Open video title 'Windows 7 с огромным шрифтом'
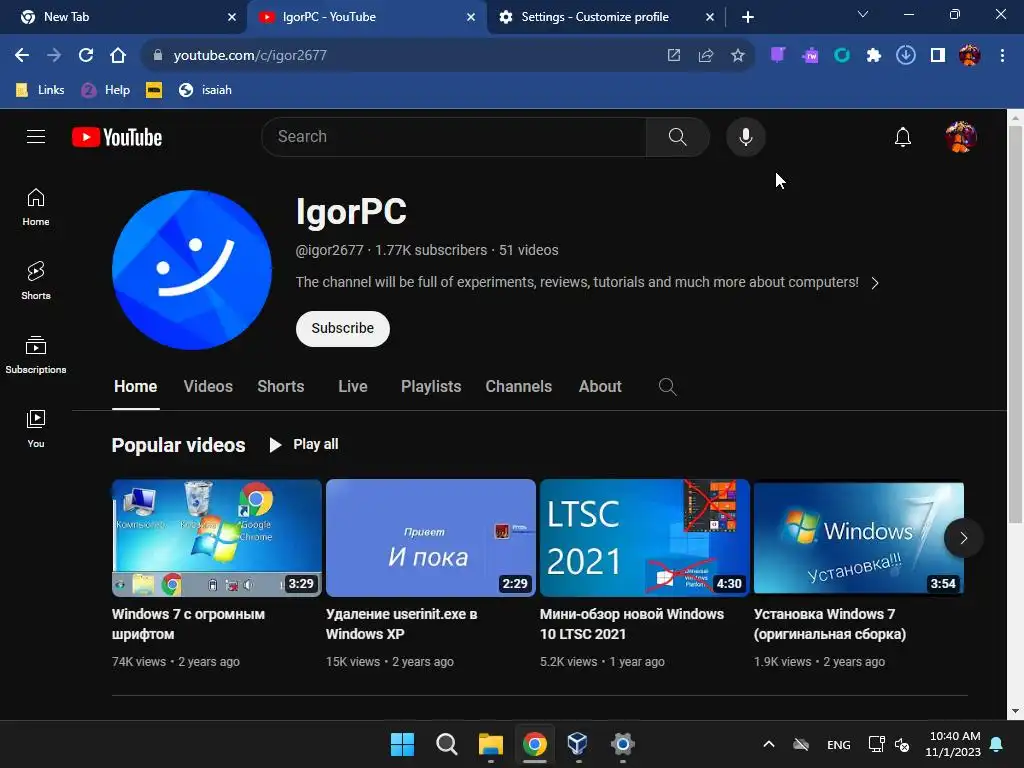The width and height of the screenshot is (1024, 768). point(188,624)
